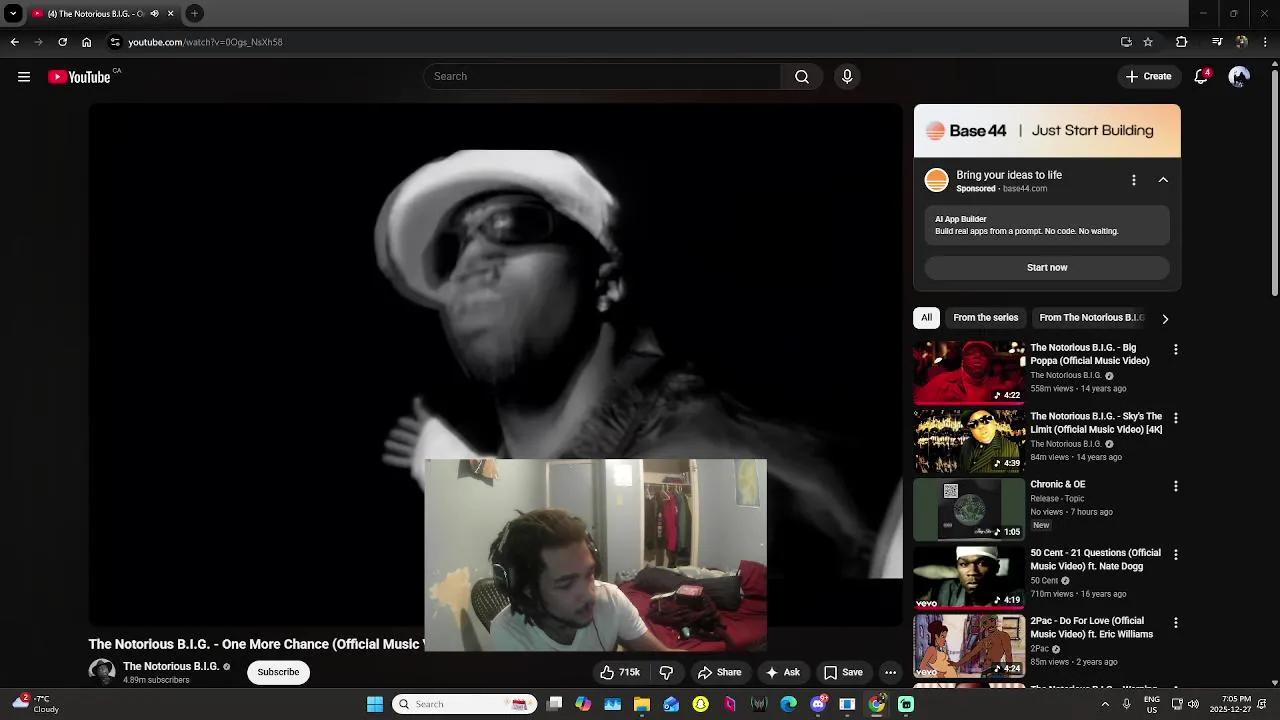Open the weather widget showing Cloudy
The image size is (1280, 720).
[x=36, y=704]
